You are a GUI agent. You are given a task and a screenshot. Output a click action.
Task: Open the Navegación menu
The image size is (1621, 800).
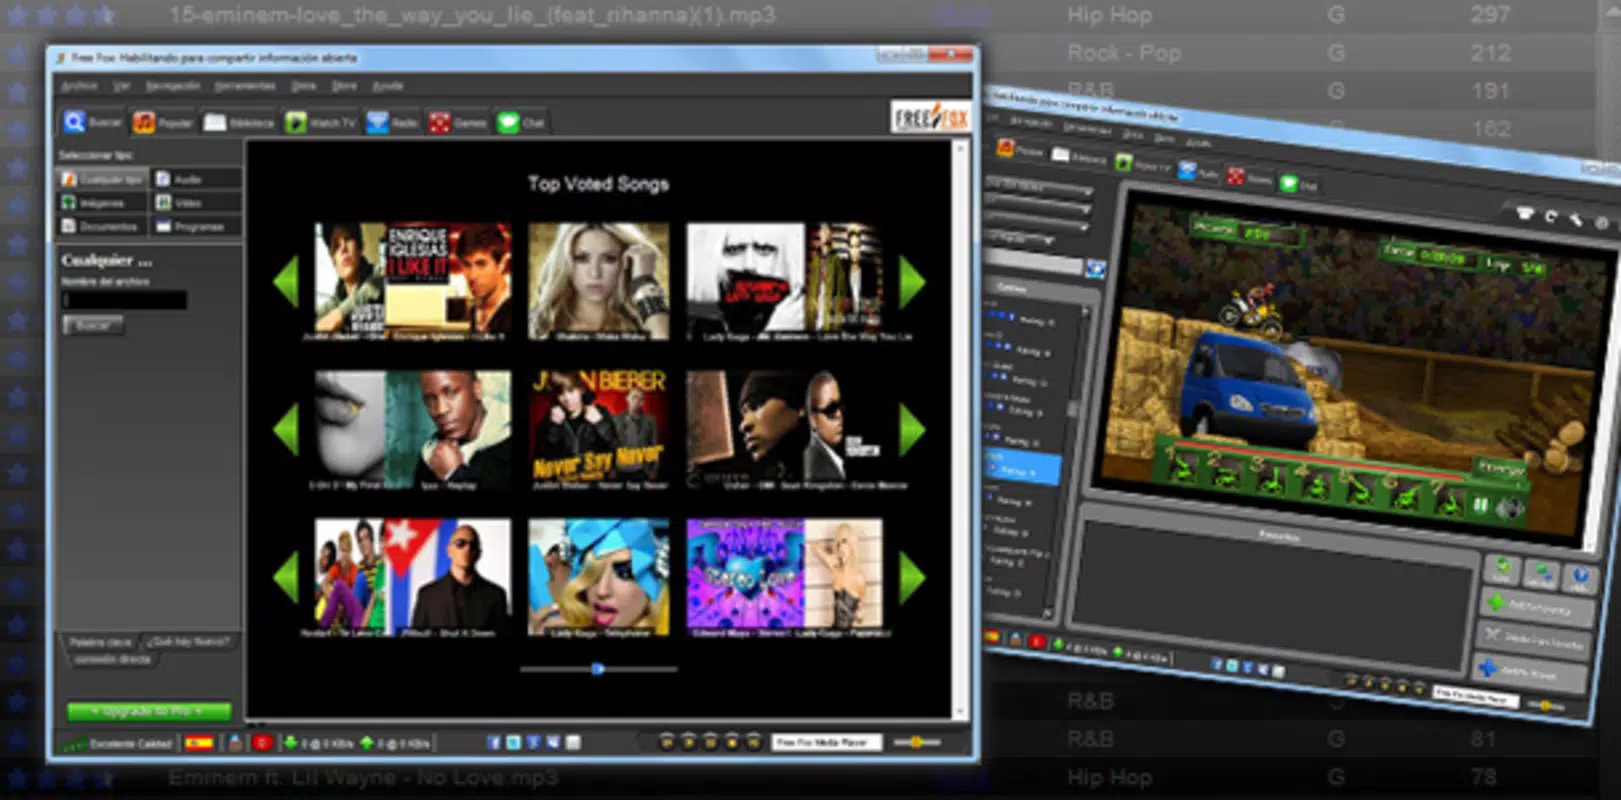[173, 86]
